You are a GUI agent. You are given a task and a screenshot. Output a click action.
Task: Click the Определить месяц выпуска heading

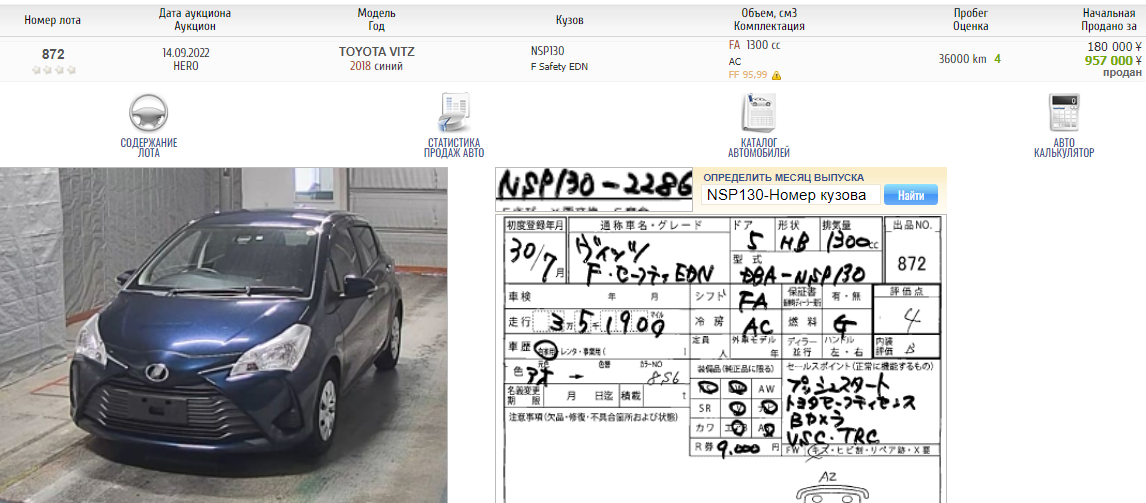coord(783,177)
